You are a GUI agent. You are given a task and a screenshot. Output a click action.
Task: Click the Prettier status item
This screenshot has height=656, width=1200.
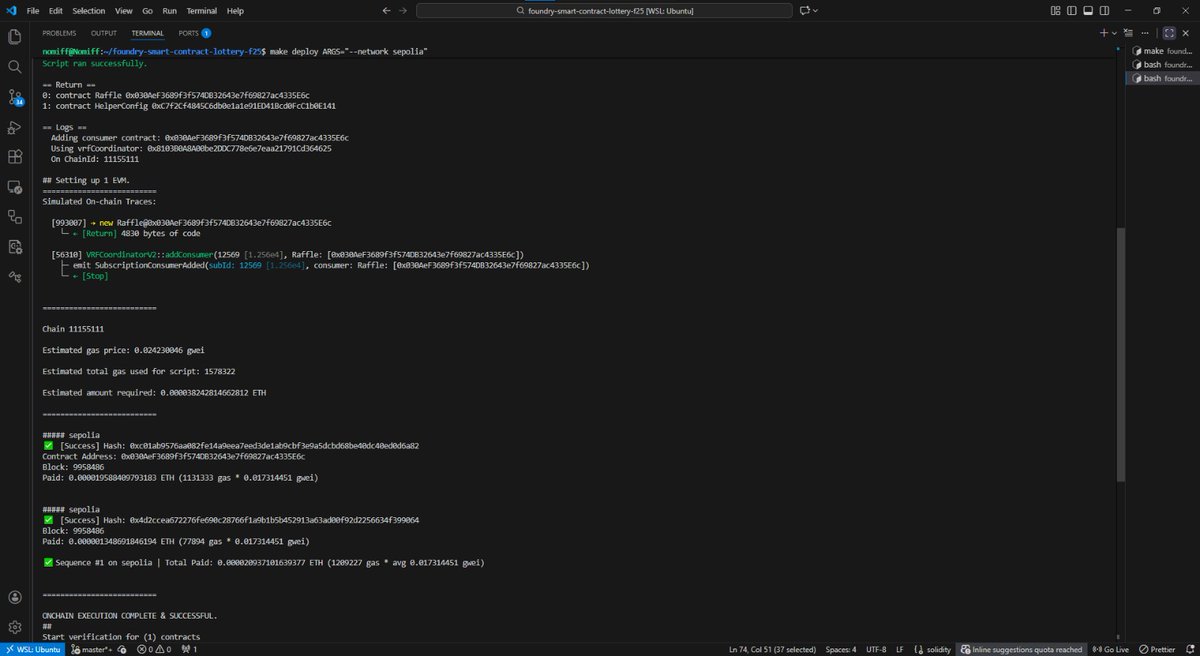point(1156,649)
